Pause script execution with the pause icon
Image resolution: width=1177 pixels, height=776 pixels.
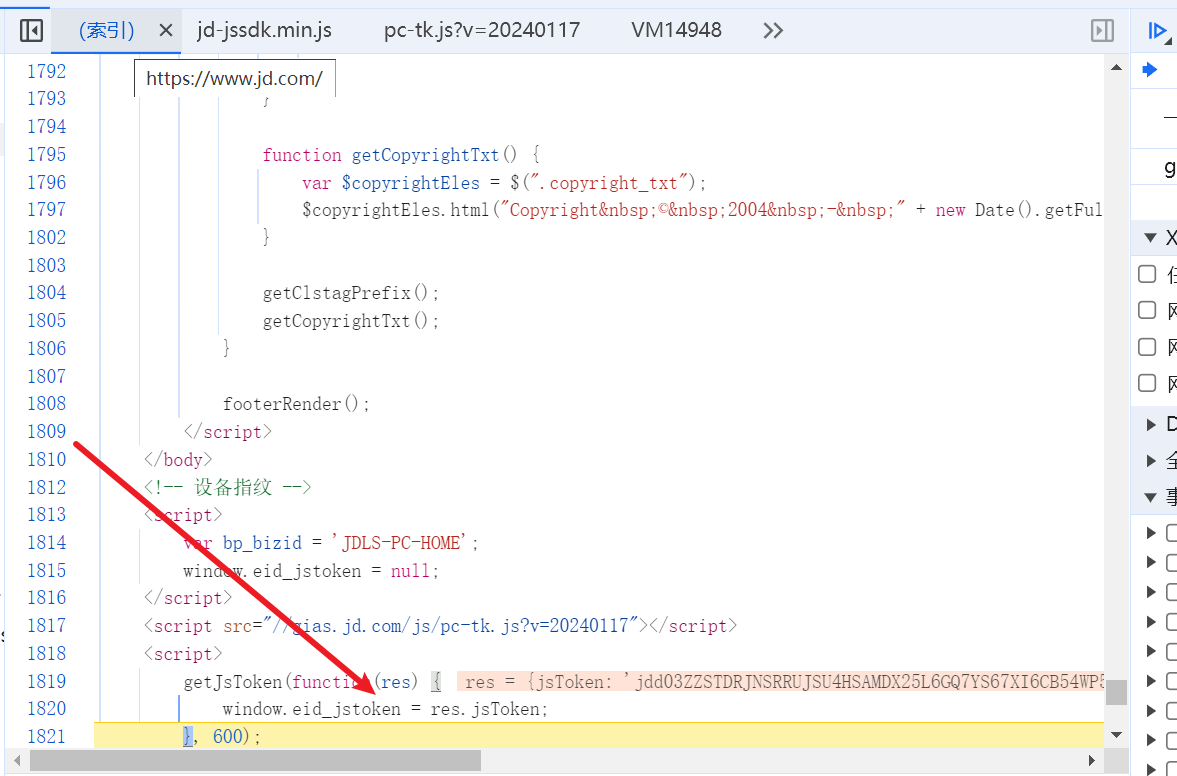[1158, 30]
